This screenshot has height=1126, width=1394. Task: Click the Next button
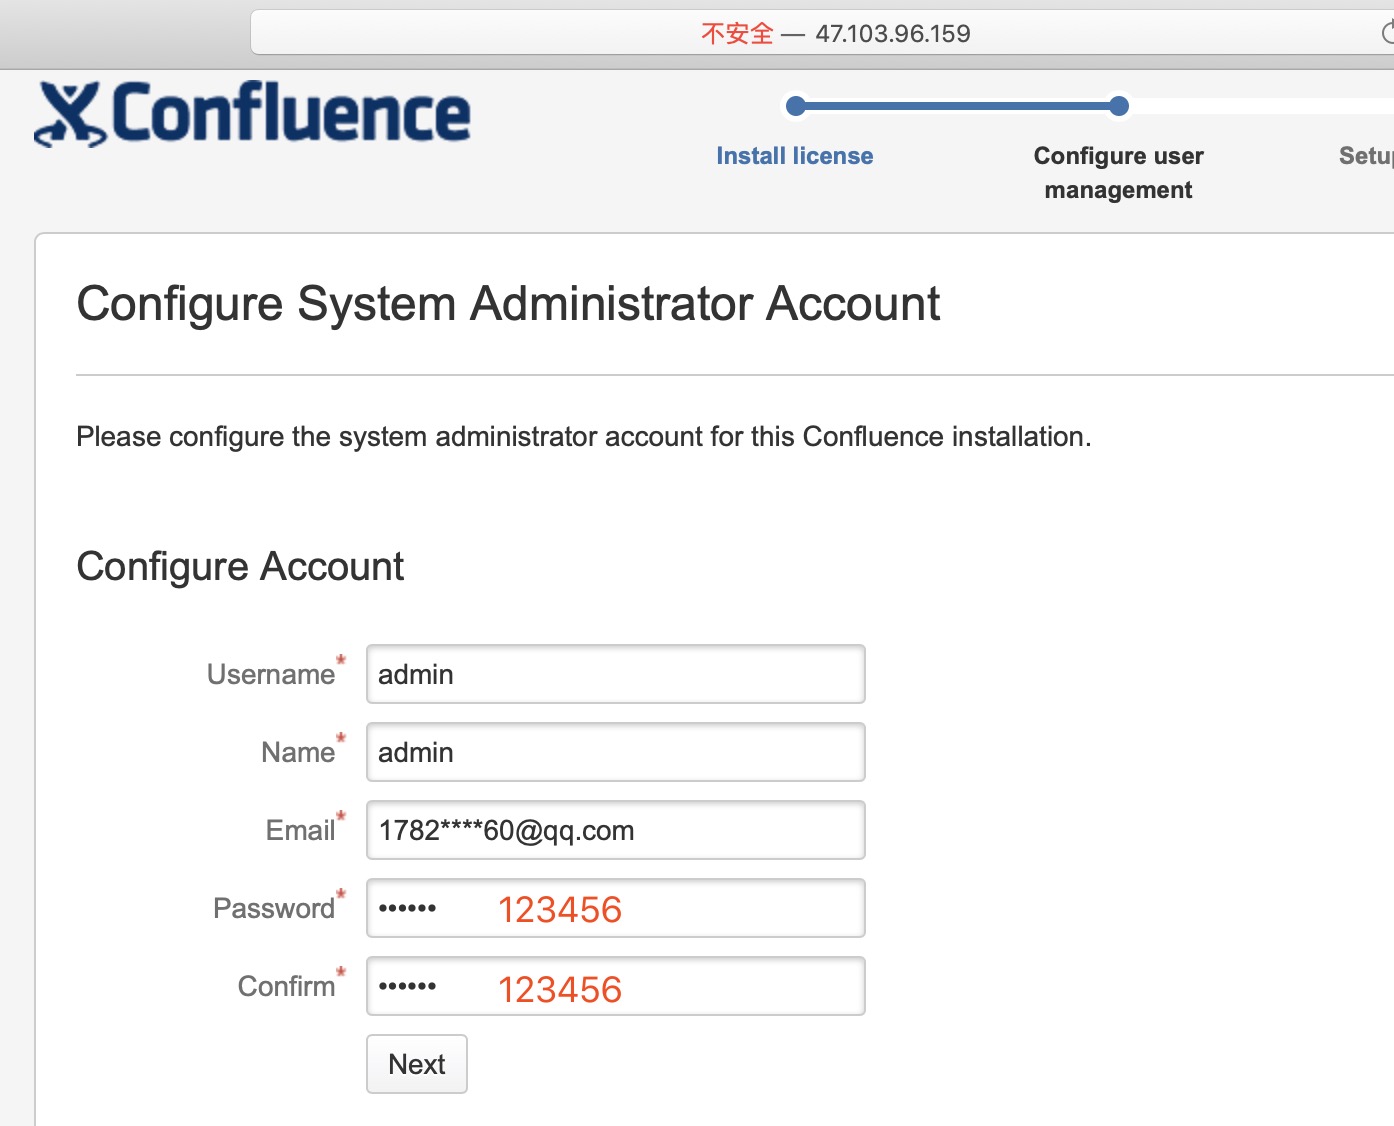417,1064
